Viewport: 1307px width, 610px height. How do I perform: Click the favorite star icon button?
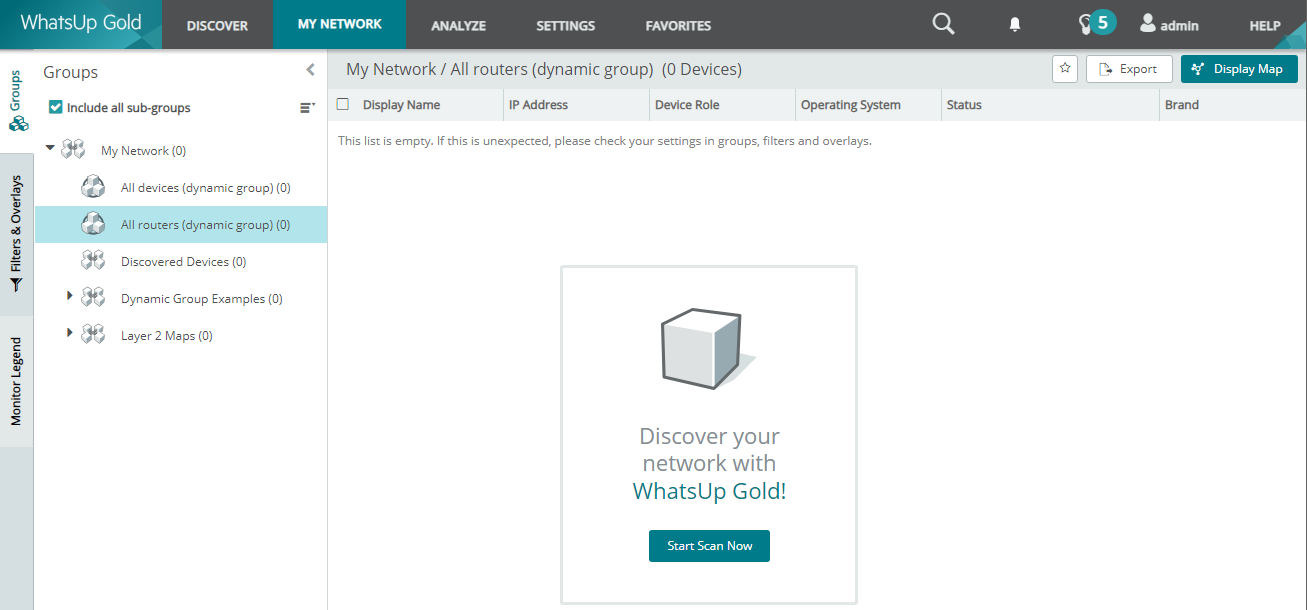pos(1065,69)
